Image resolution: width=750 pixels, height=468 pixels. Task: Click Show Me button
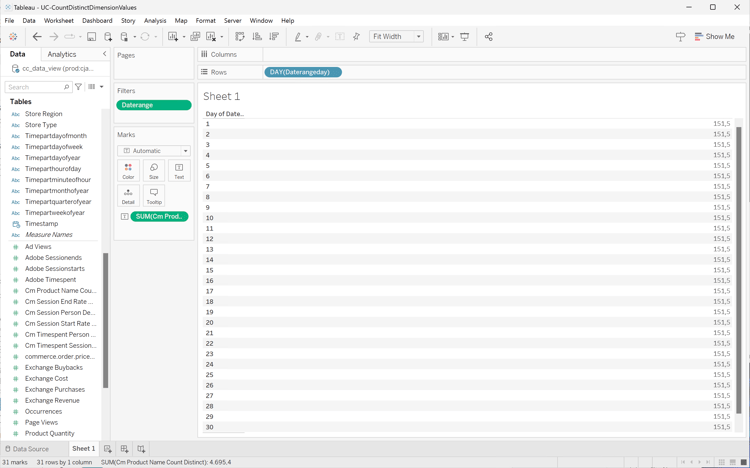click(715, 37)
